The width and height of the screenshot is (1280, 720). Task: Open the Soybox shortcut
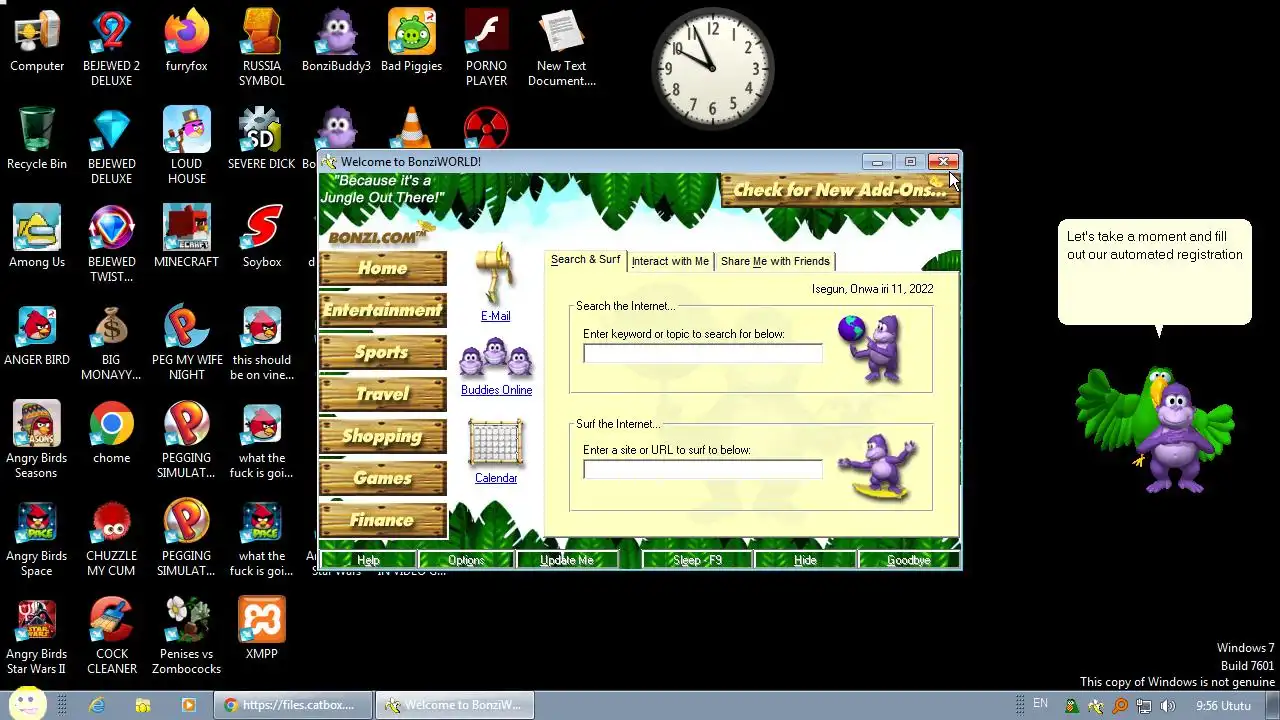(261, 237)
